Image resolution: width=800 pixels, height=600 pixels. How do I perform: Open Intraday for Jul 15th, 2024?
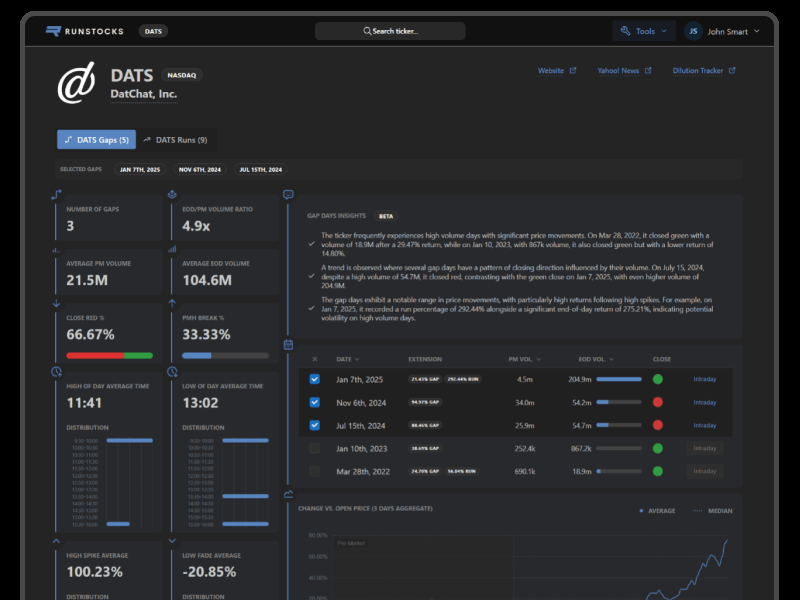click(705, 425)
